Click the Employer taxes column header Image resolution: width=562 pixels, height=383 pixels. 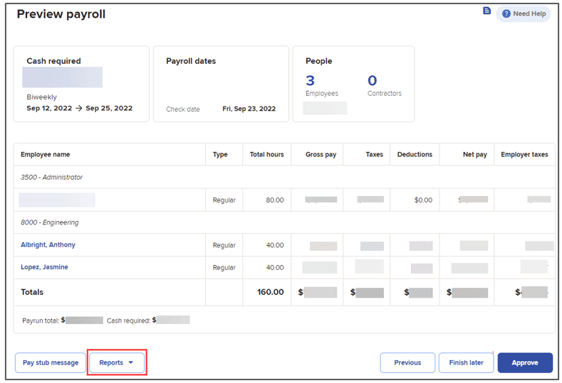click(524, 154)
